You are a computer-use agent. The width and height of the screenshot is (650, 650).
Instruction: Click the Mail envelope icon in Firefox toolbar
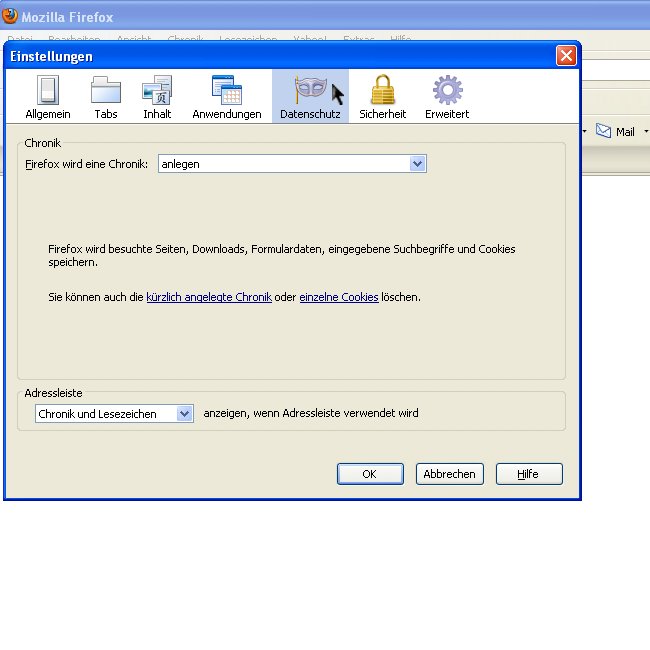603,131
